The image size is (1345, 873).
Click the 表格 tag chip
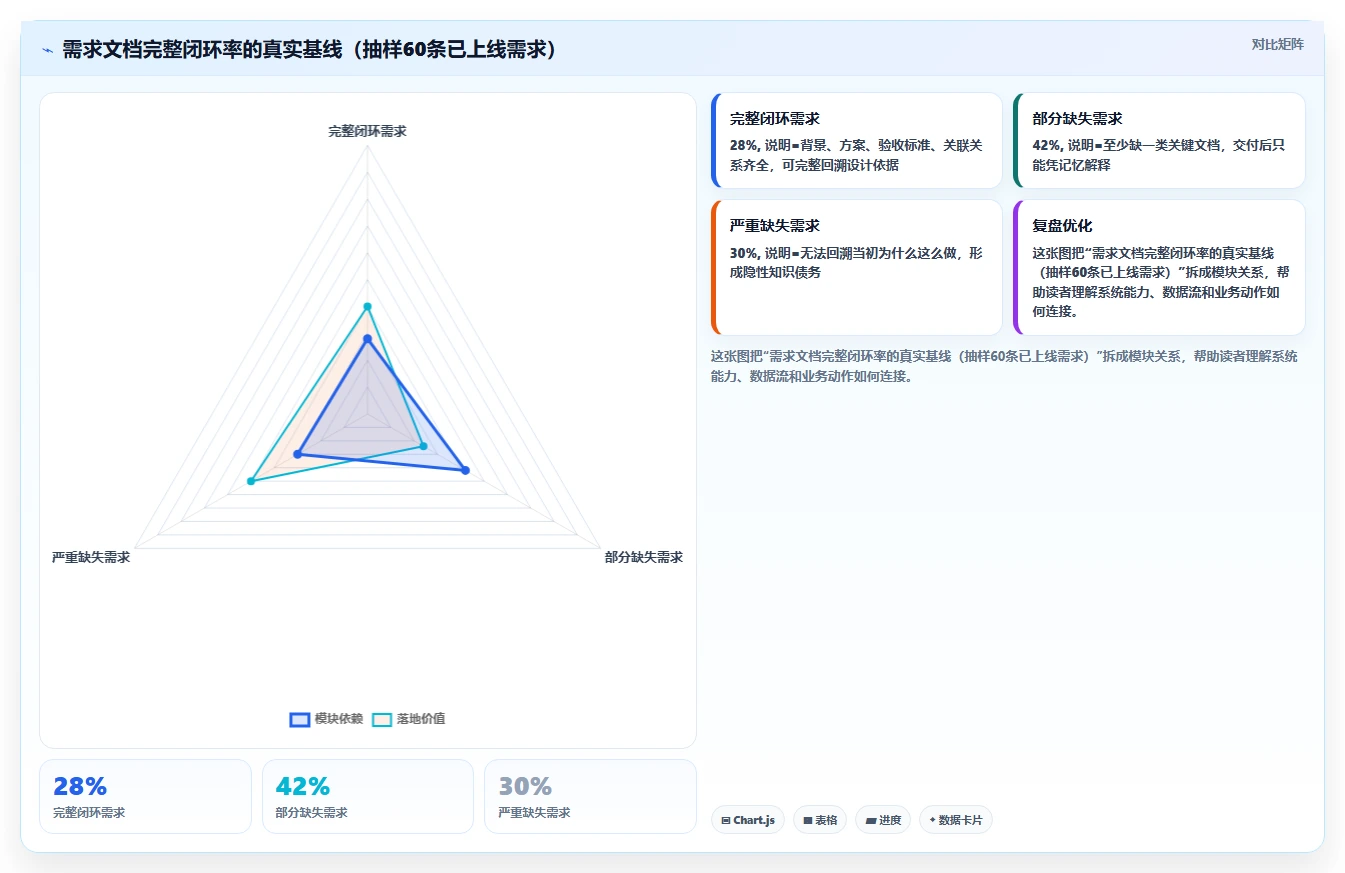coord(820,820)
